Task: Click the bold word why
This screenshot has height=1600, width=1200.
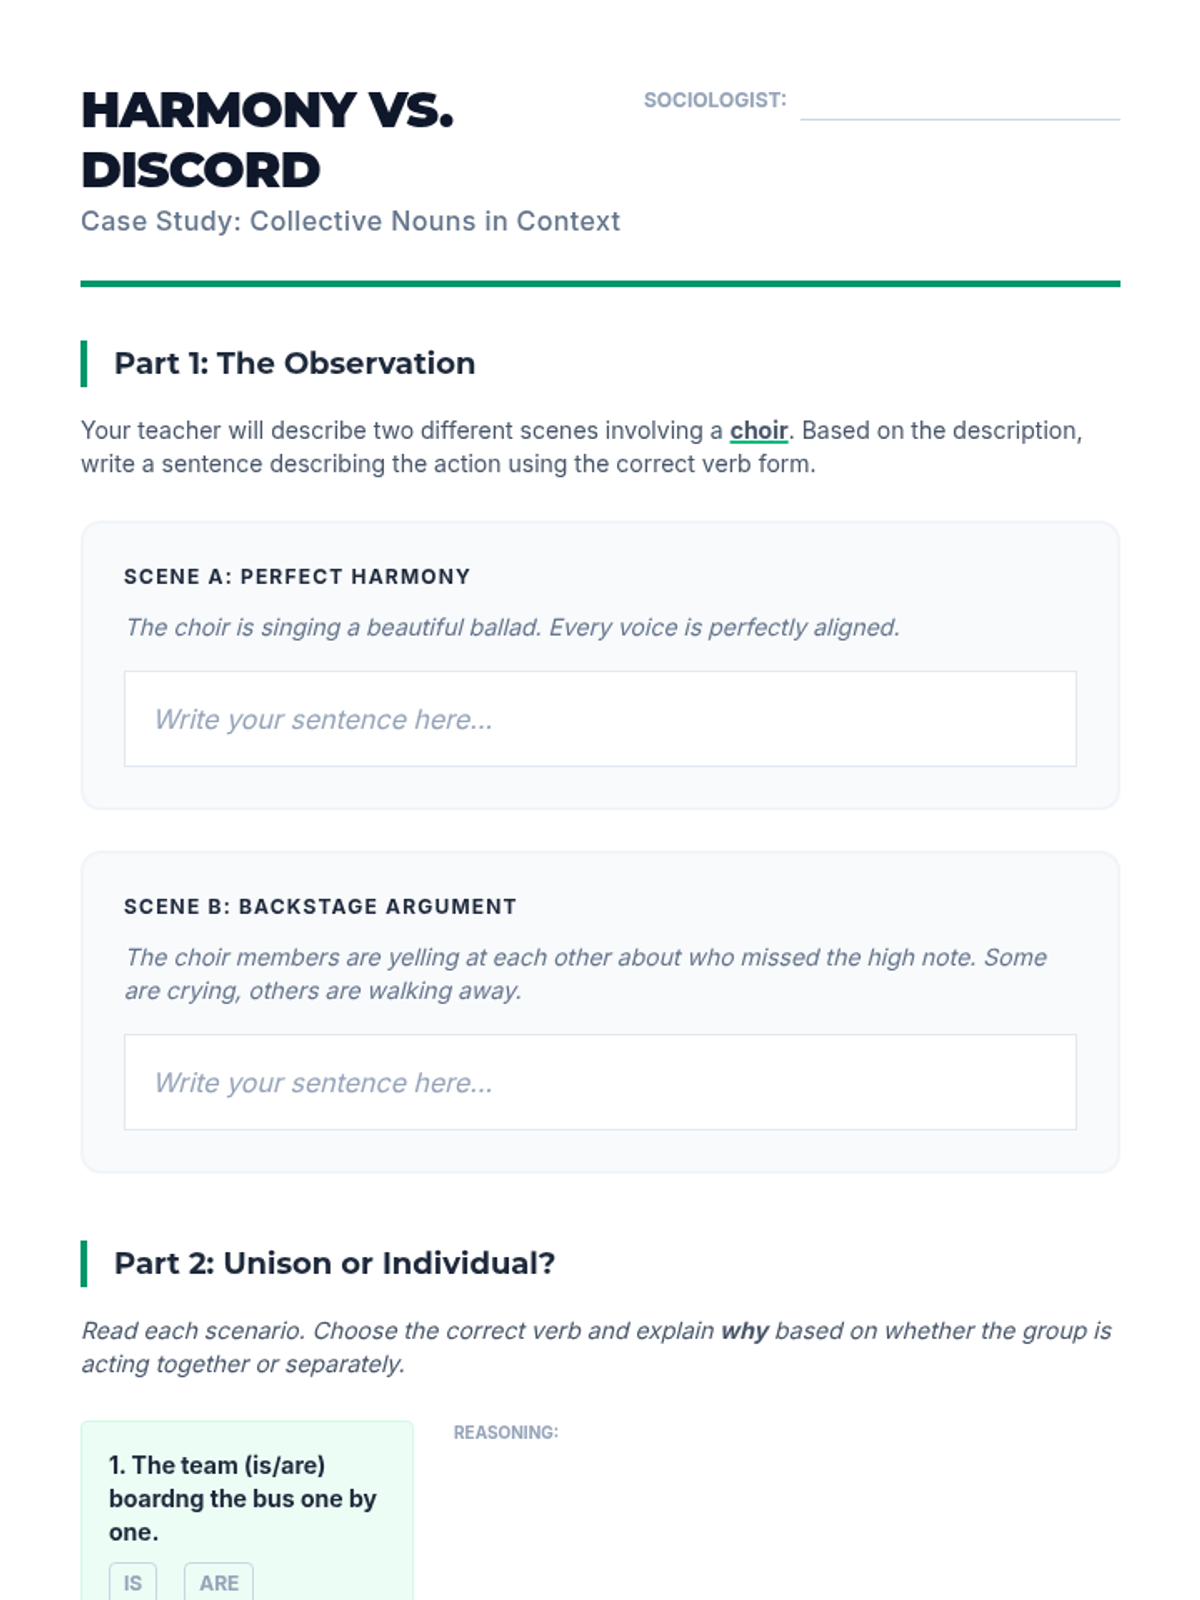Action: [745, 1331]
